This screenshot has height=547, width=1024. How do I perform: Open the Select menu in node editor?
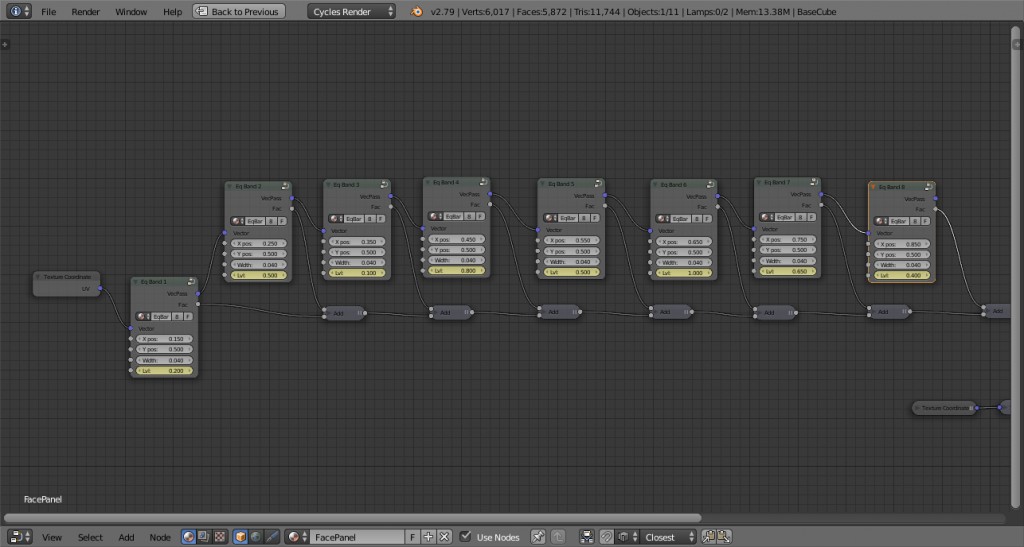[90, 537]
